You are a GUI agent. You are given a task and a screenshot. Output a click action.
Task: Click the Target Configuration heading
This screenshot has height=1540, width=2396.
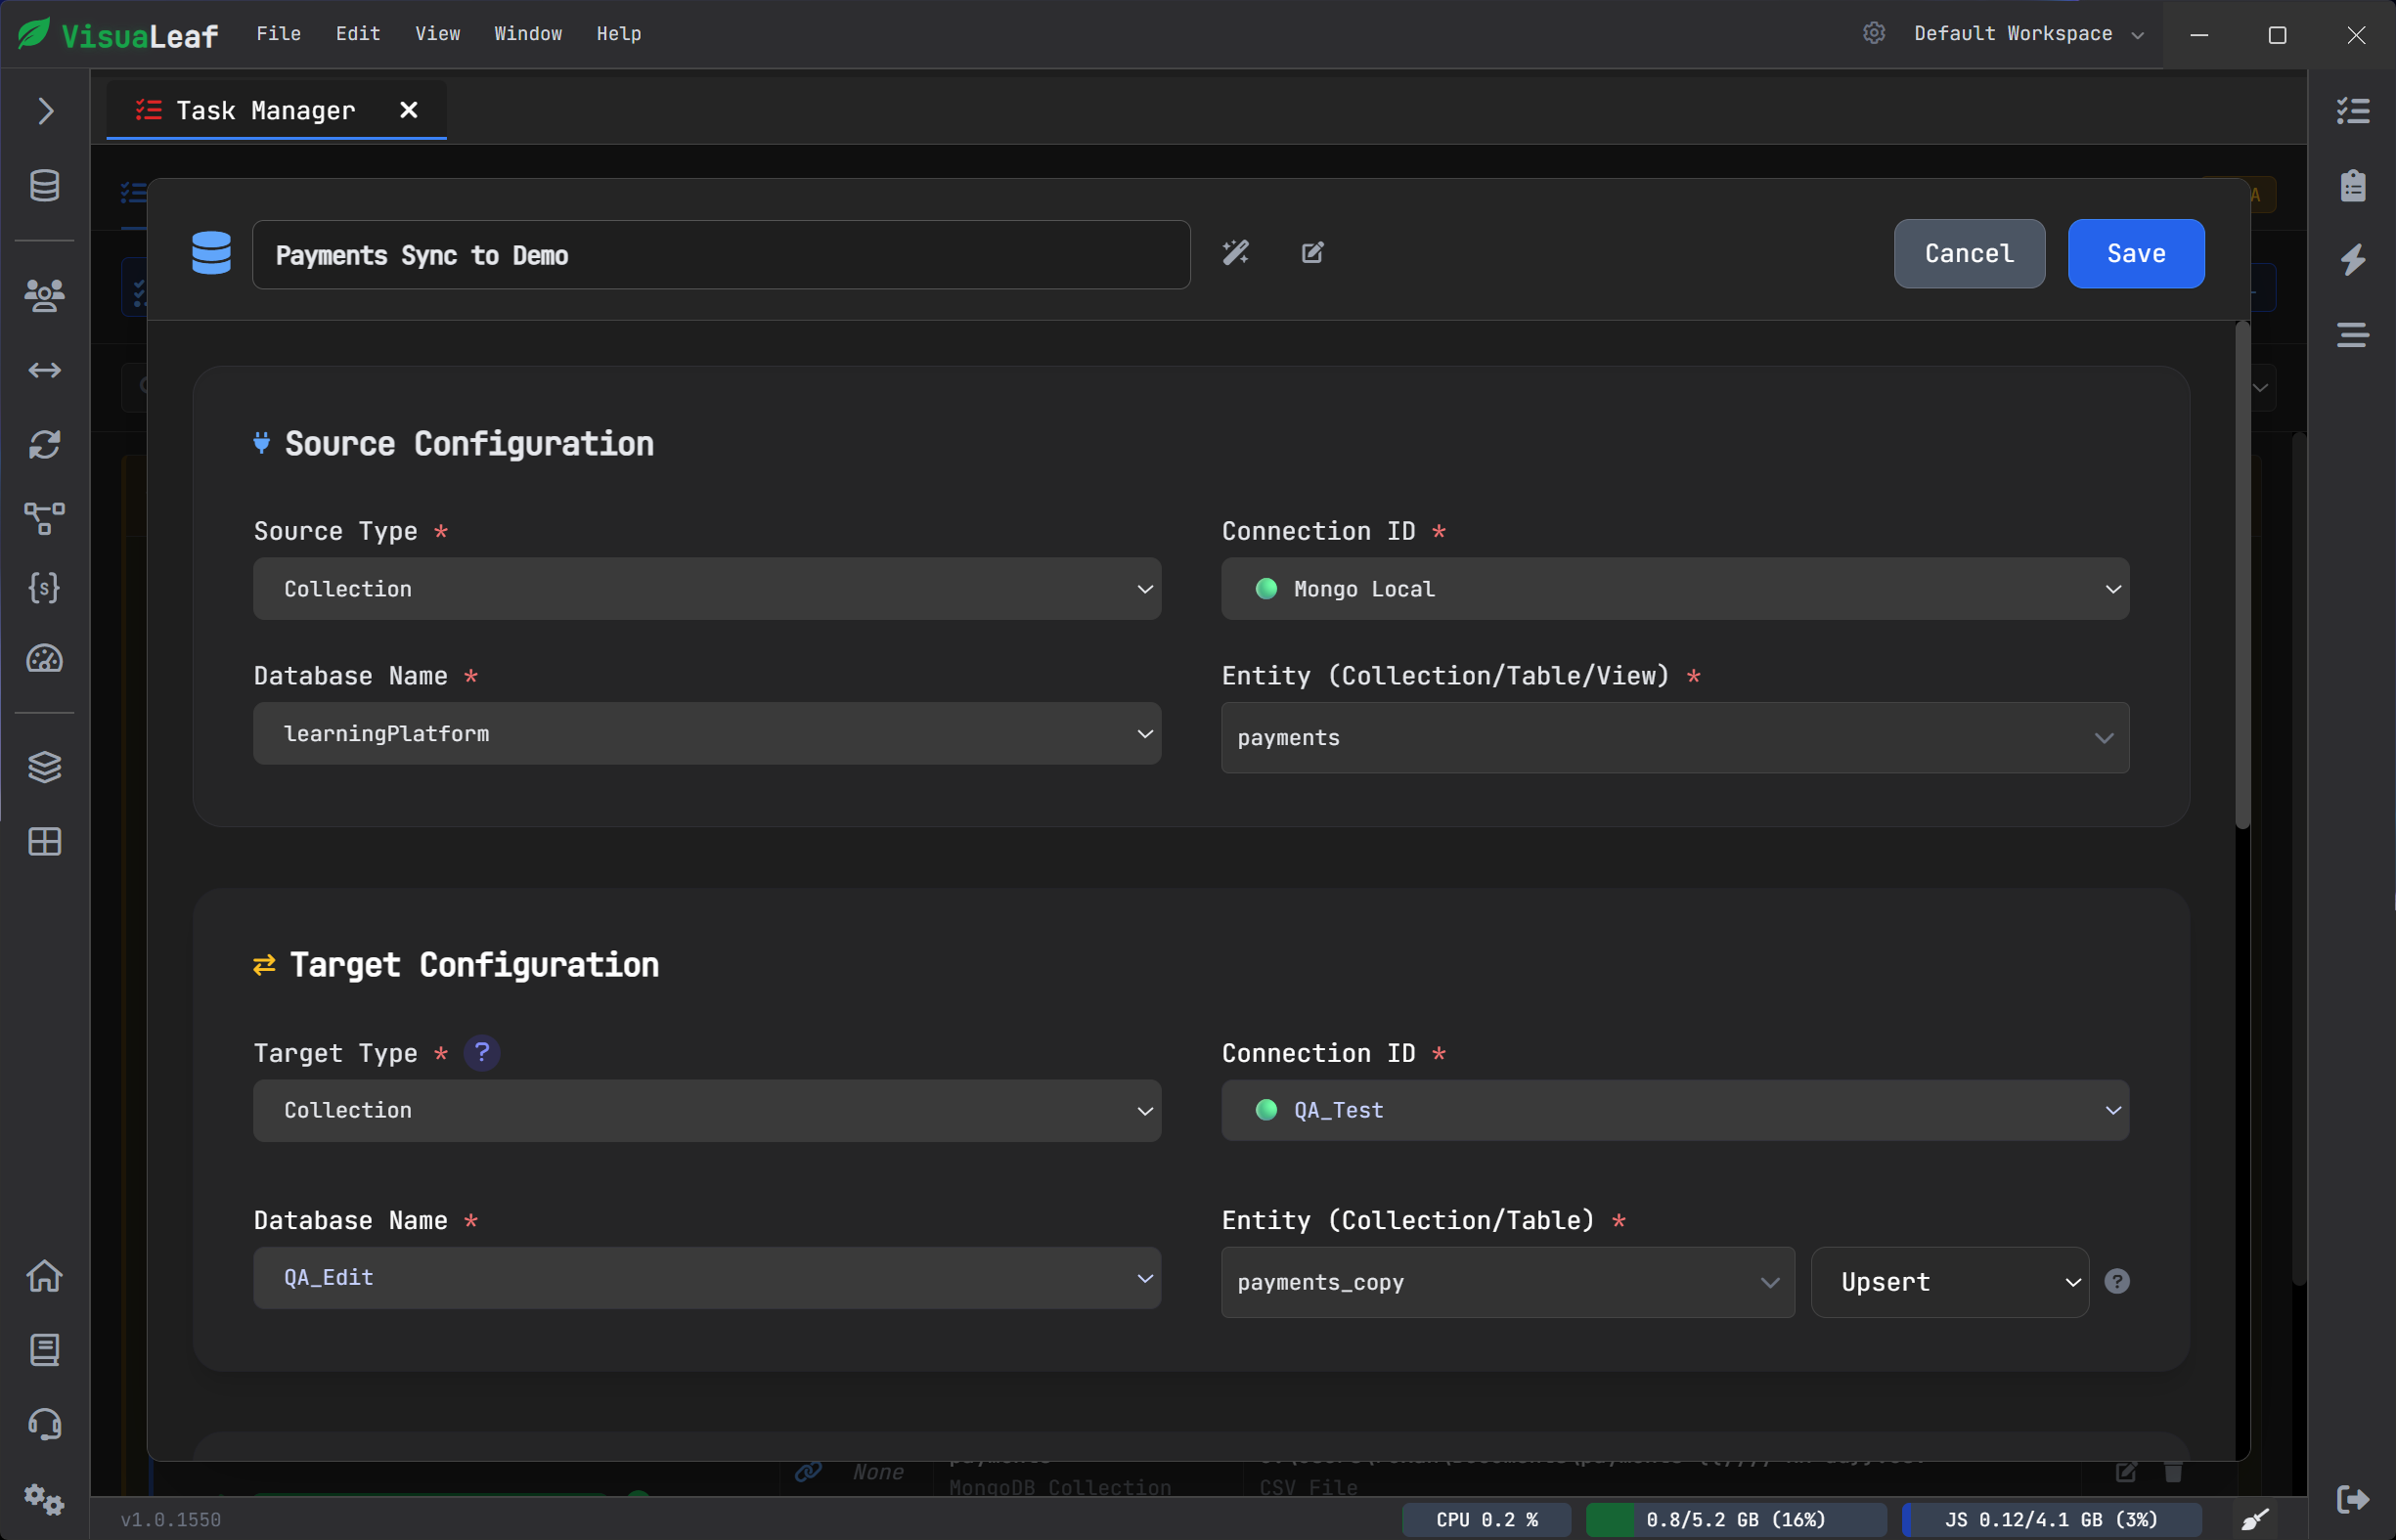tap(474, 965)
